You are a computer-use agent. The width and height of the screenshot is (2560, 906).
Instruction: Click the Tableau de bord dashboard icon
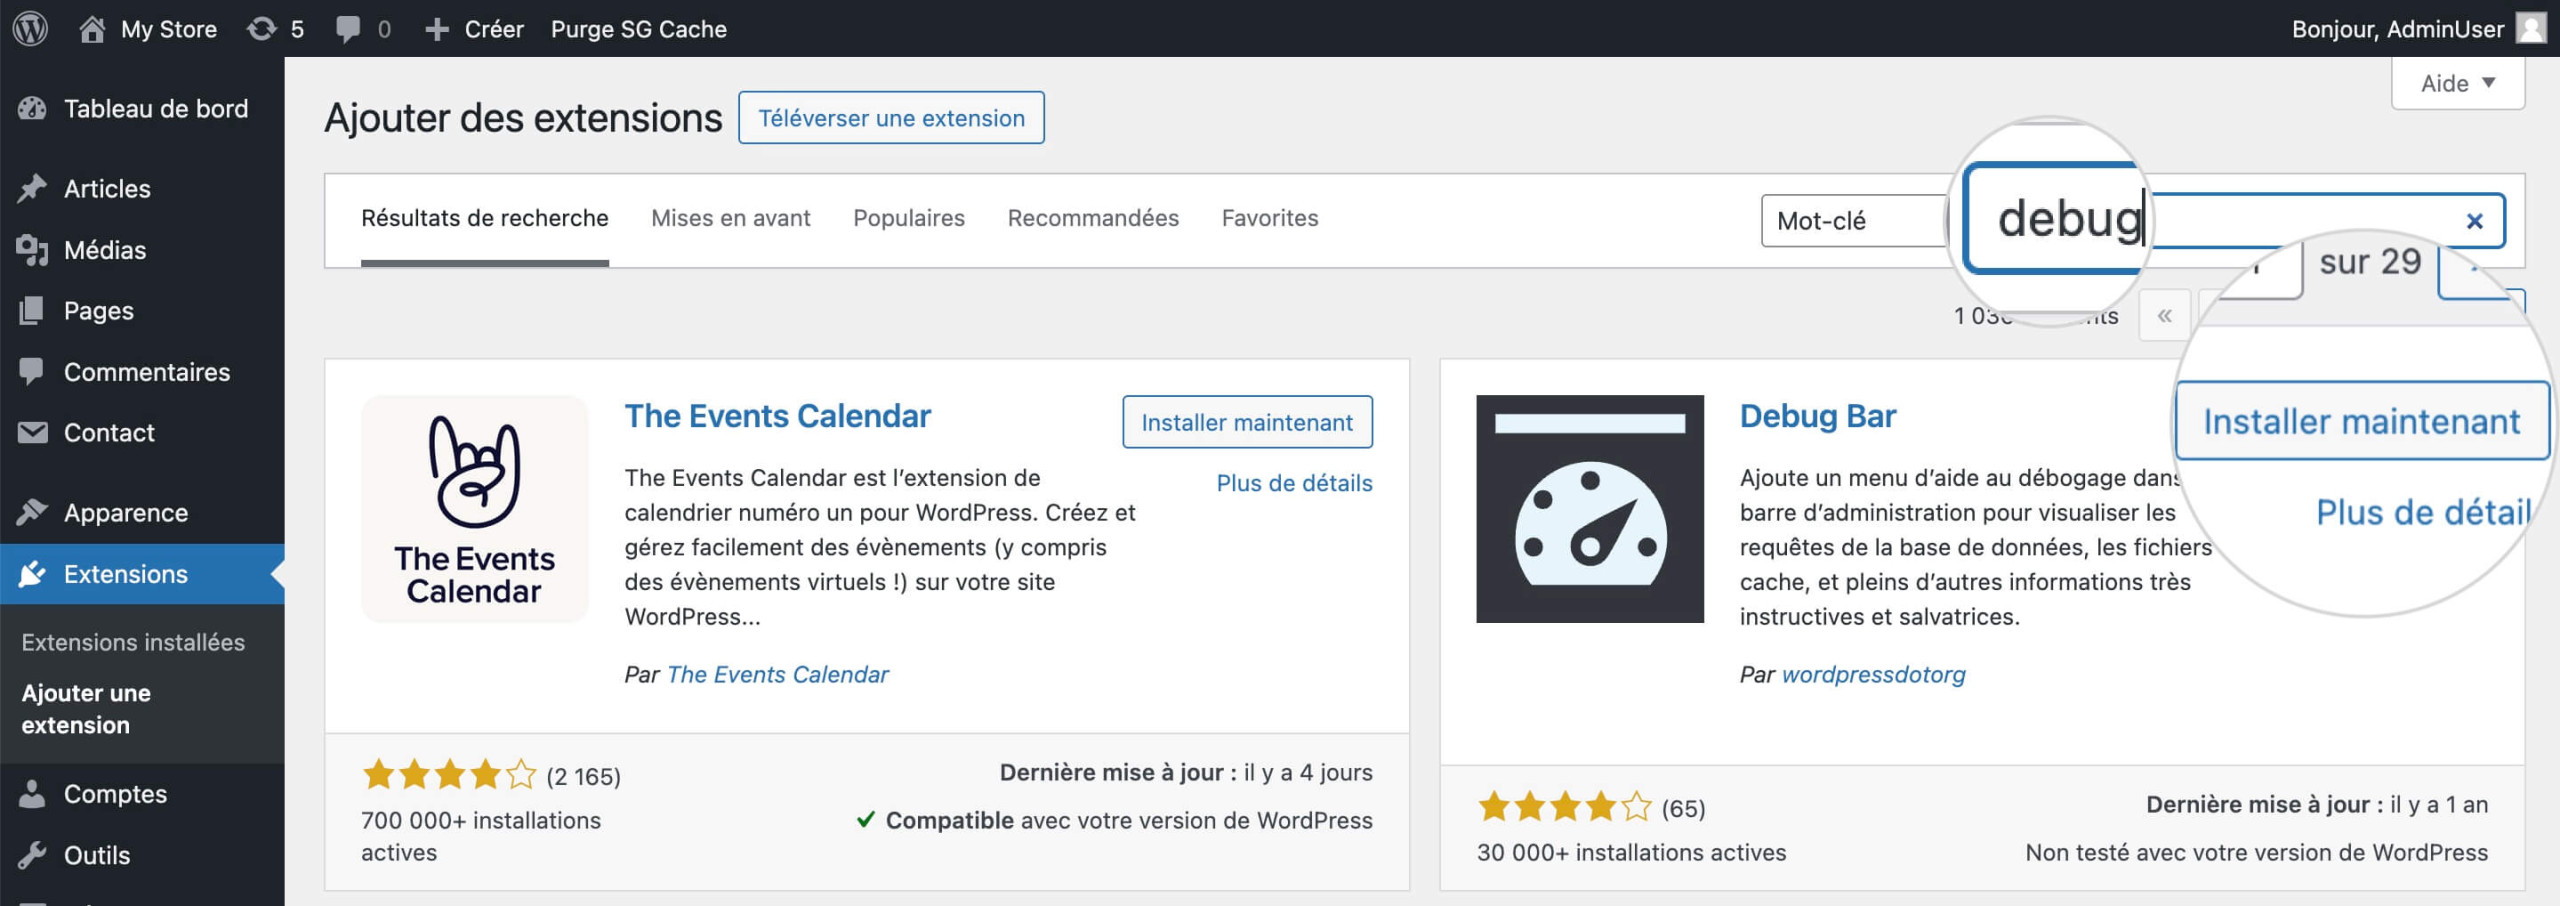pos(32,108)
